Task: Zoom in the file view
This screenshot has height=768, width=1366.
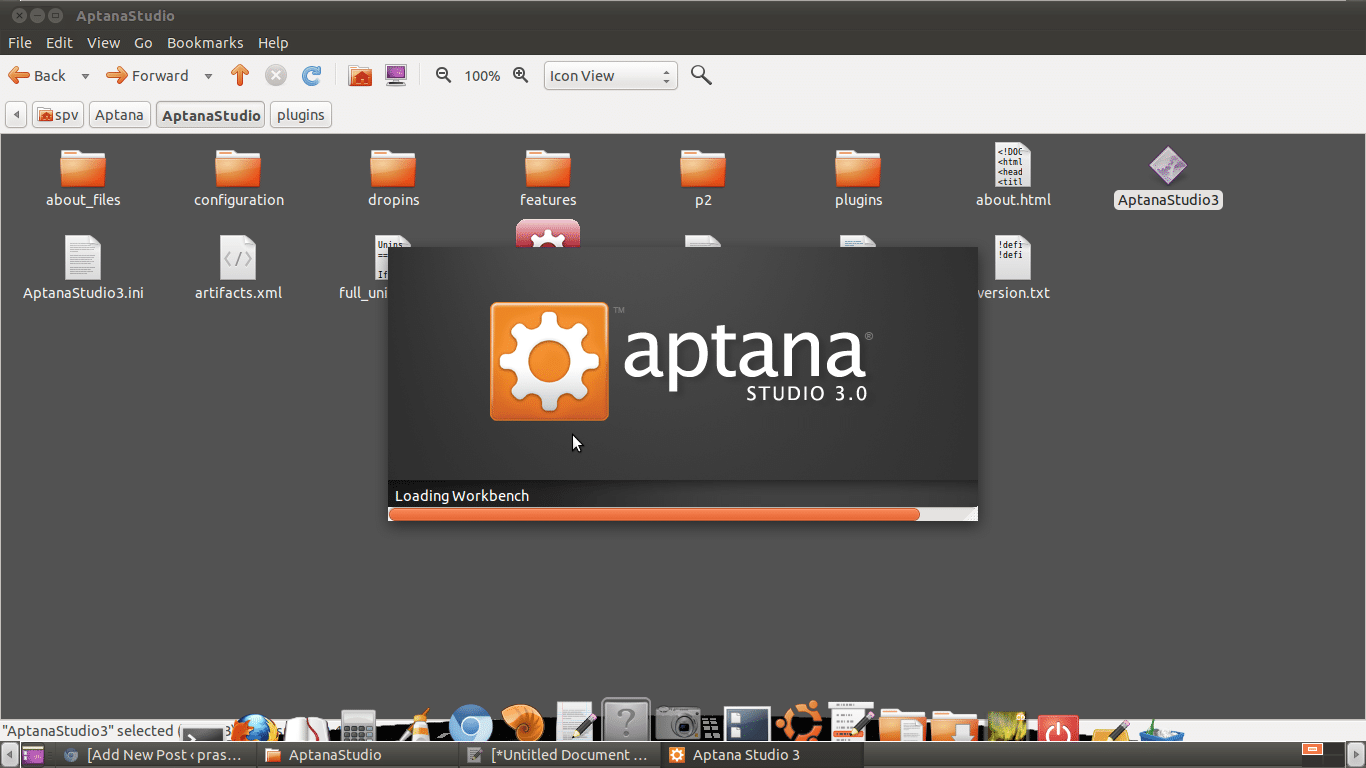Action: click(x=520, y=75)
